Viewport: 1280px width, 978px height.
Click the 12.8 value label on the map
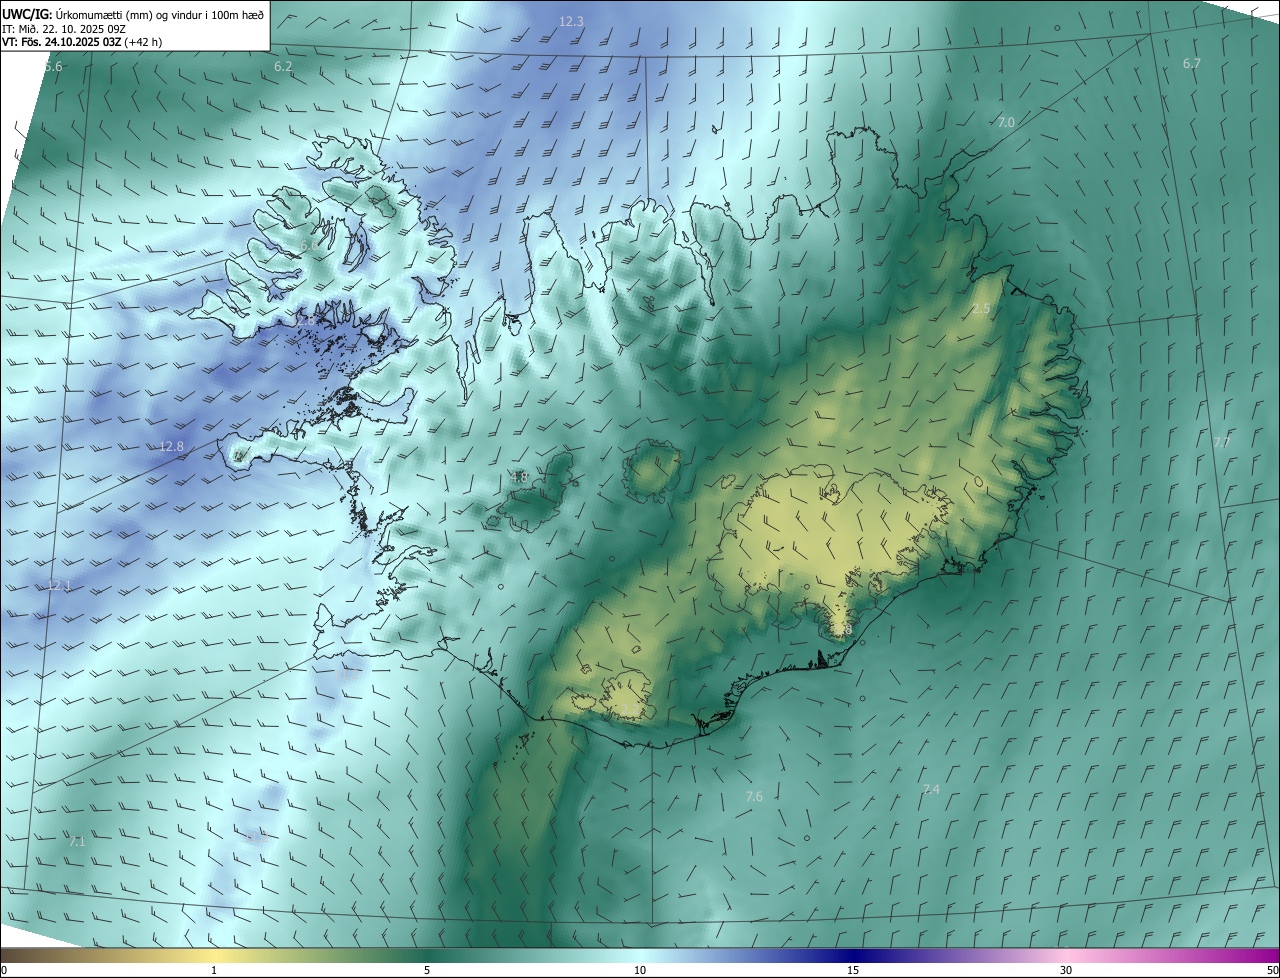point(172,446)
